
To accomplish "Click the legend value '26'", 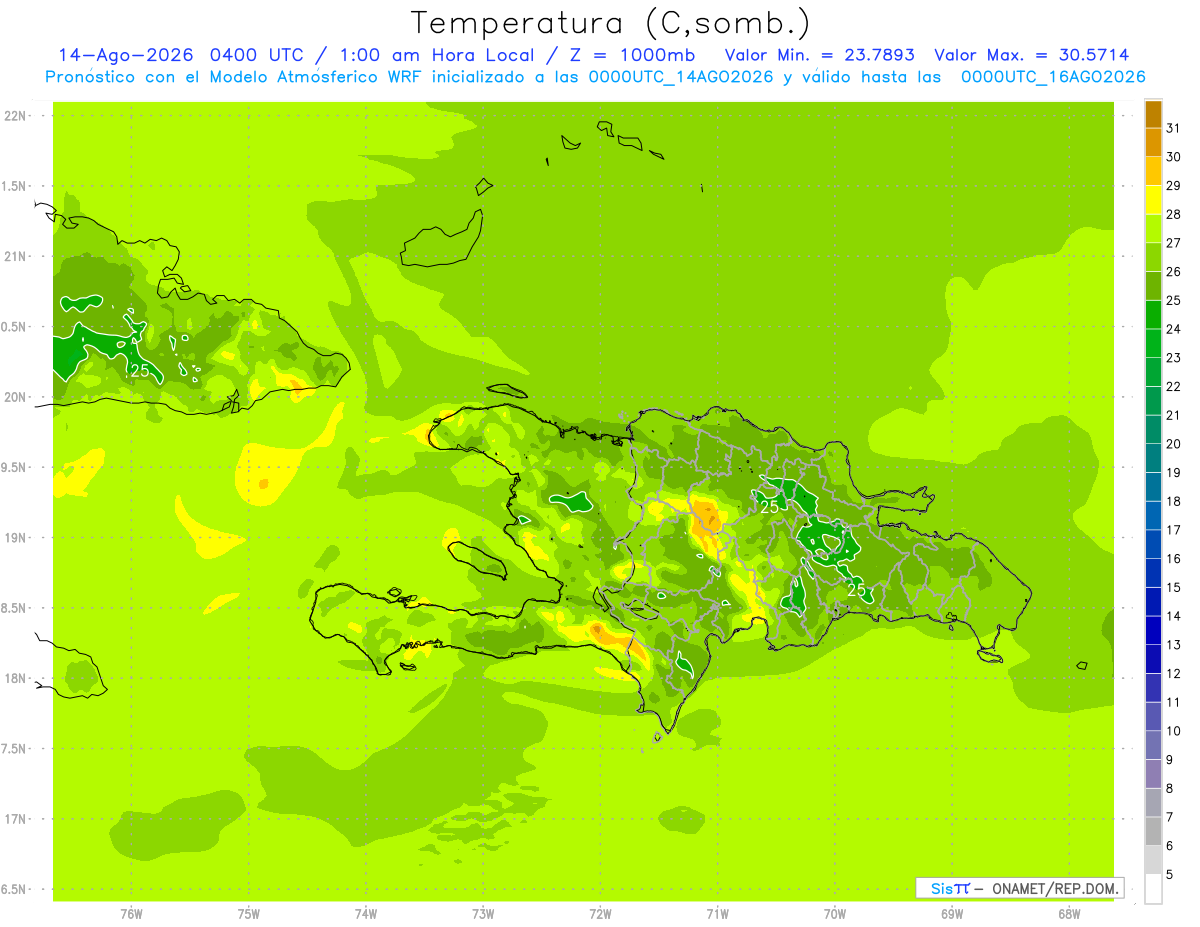I will [x=1174, y=272].
